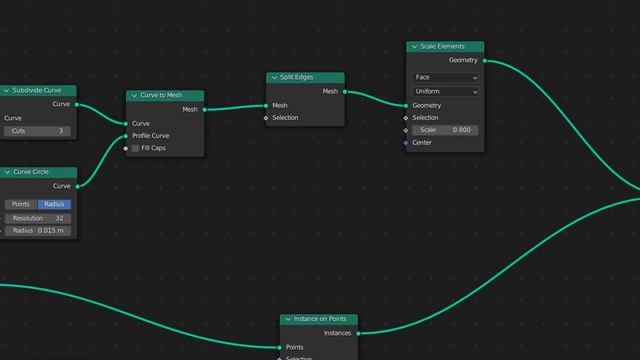
Task: Collapse the Subdivide Curve node
Action: click(x=6, y=91)
